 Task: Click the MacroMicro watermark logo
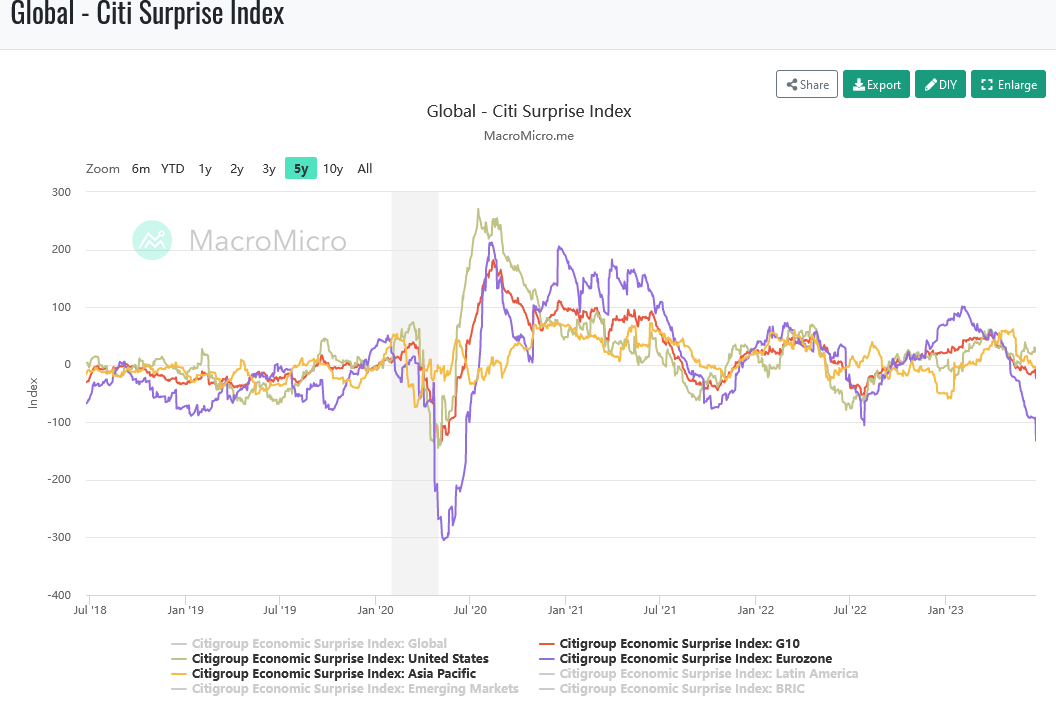[x=153, y=240]
